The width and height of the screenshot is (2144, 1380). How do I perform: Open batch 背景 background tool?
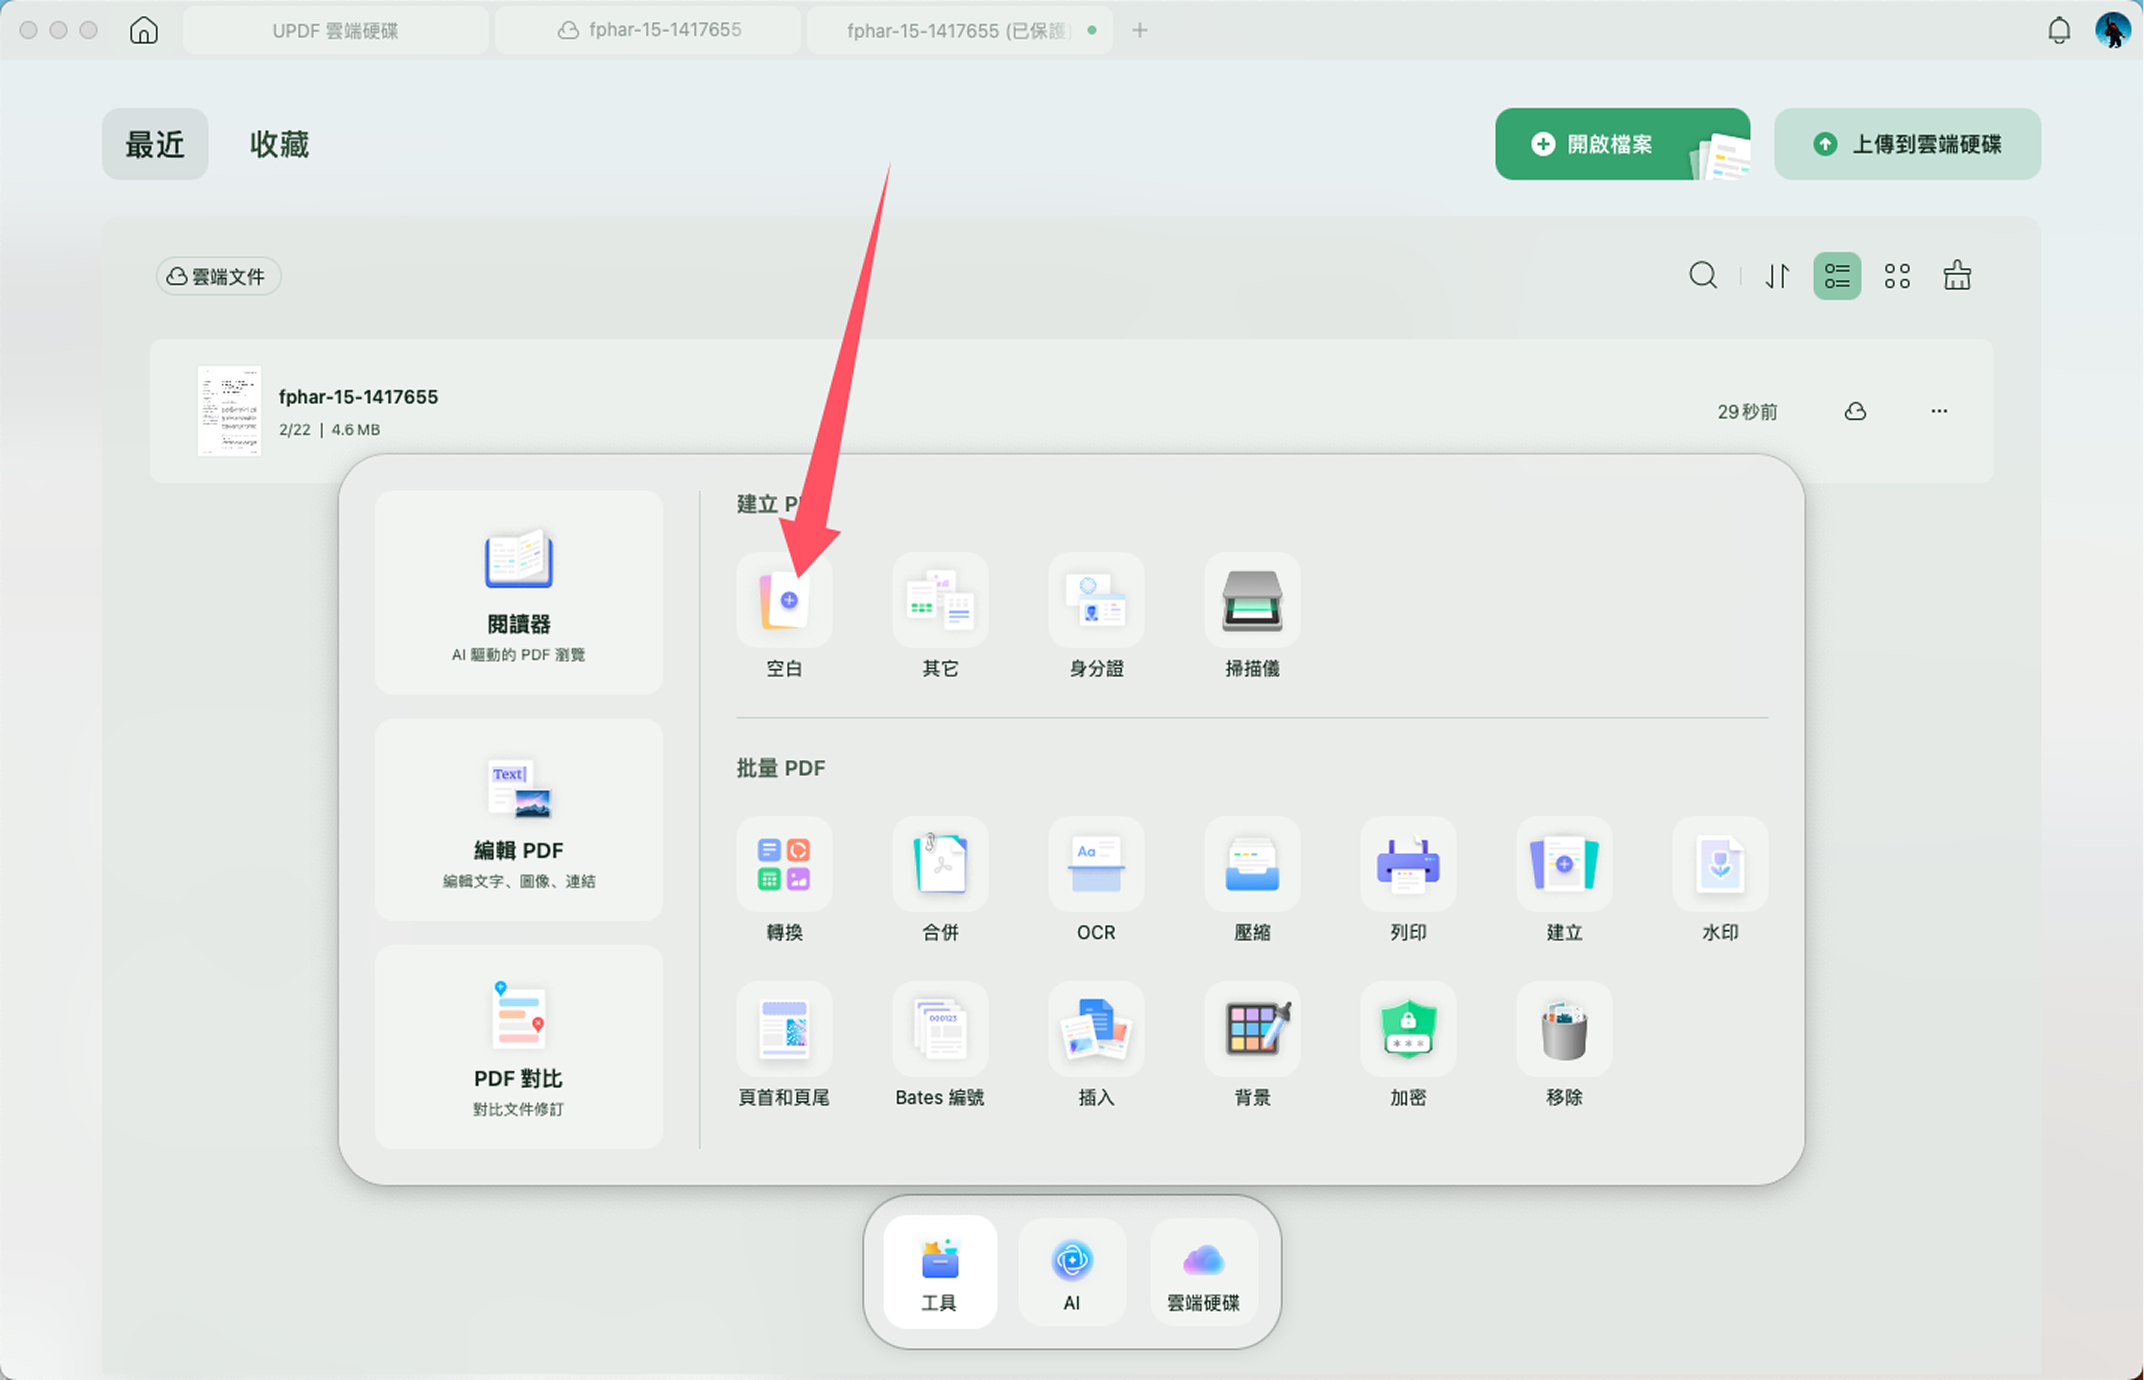pos(1252,1029)
